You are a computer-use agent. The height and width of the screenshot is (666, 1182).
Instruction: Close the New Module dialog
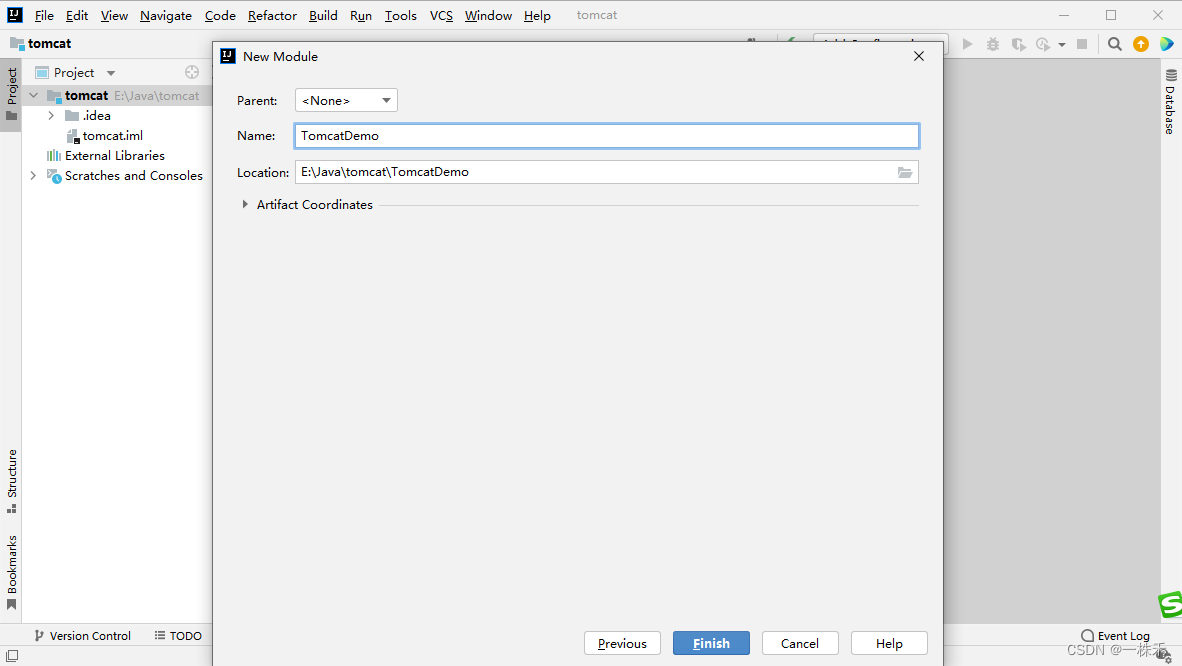pos(918,57)
